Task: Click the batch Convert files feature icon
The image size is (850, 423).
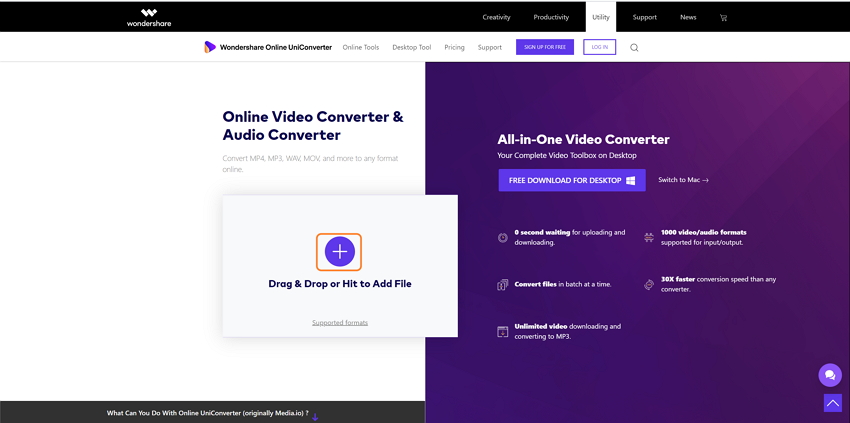Action: 503,285
